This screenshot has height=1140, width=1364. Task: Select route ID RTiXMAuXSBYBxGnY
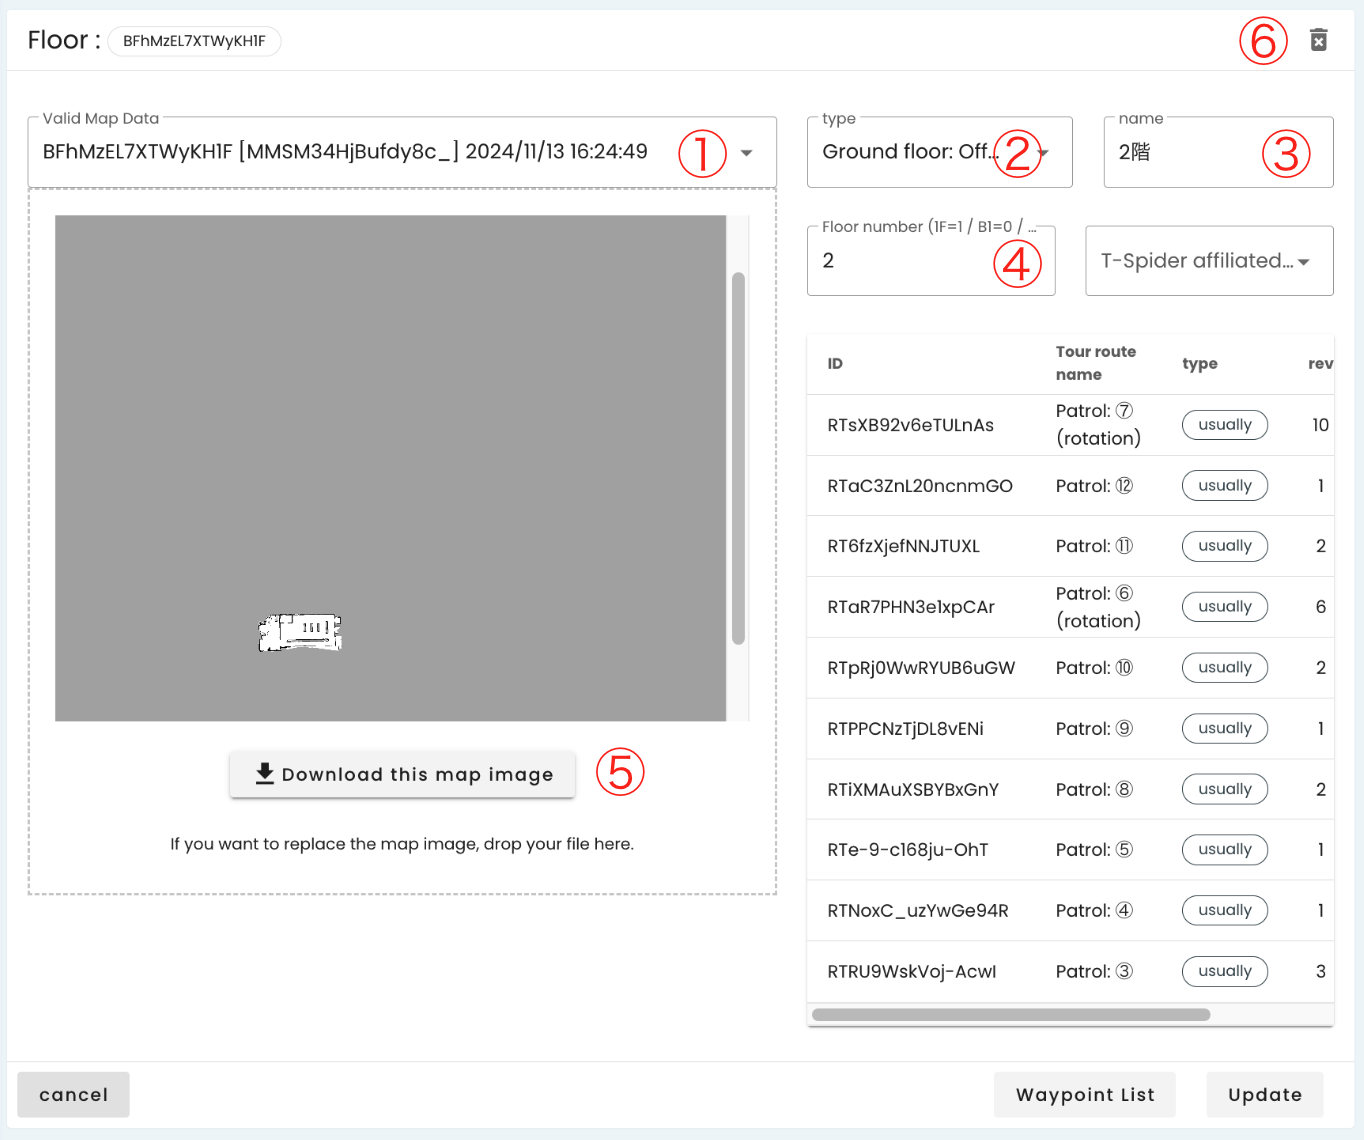(913, 789)
